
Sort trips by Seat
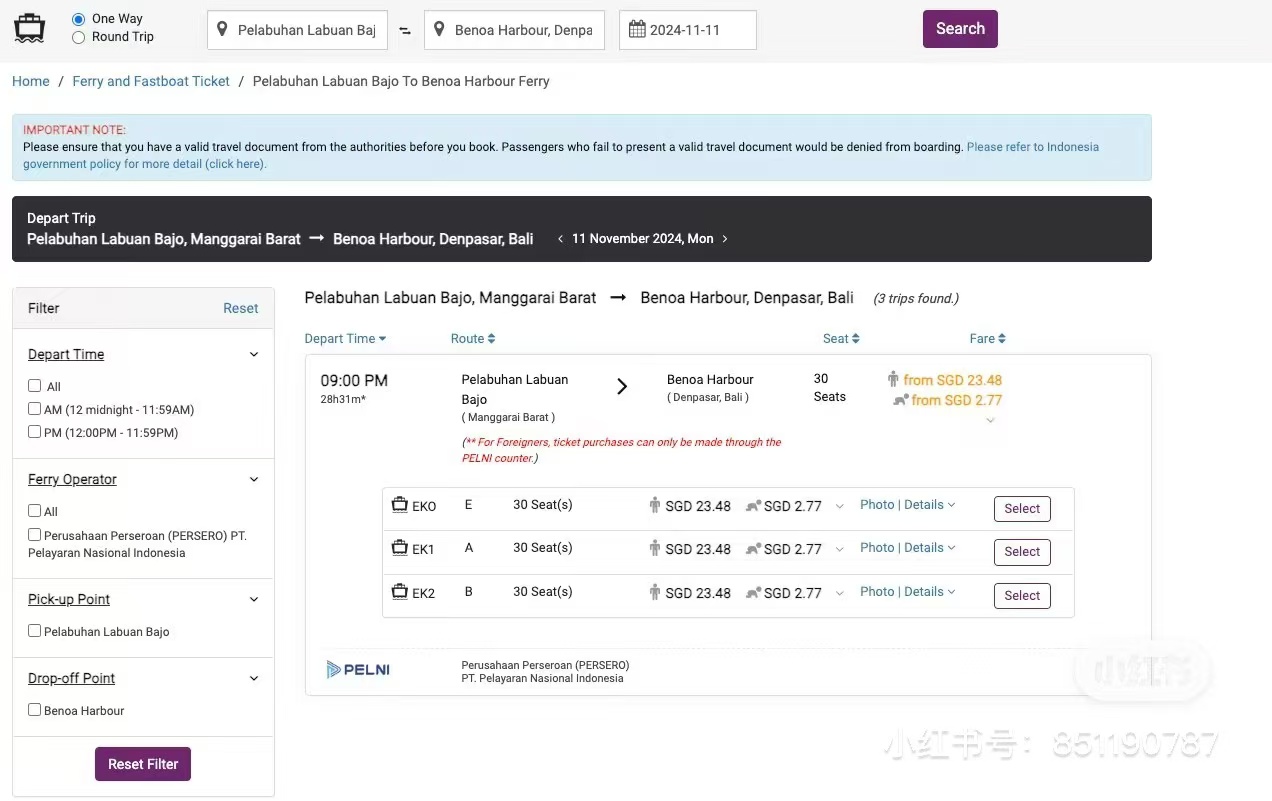(841, 339)
